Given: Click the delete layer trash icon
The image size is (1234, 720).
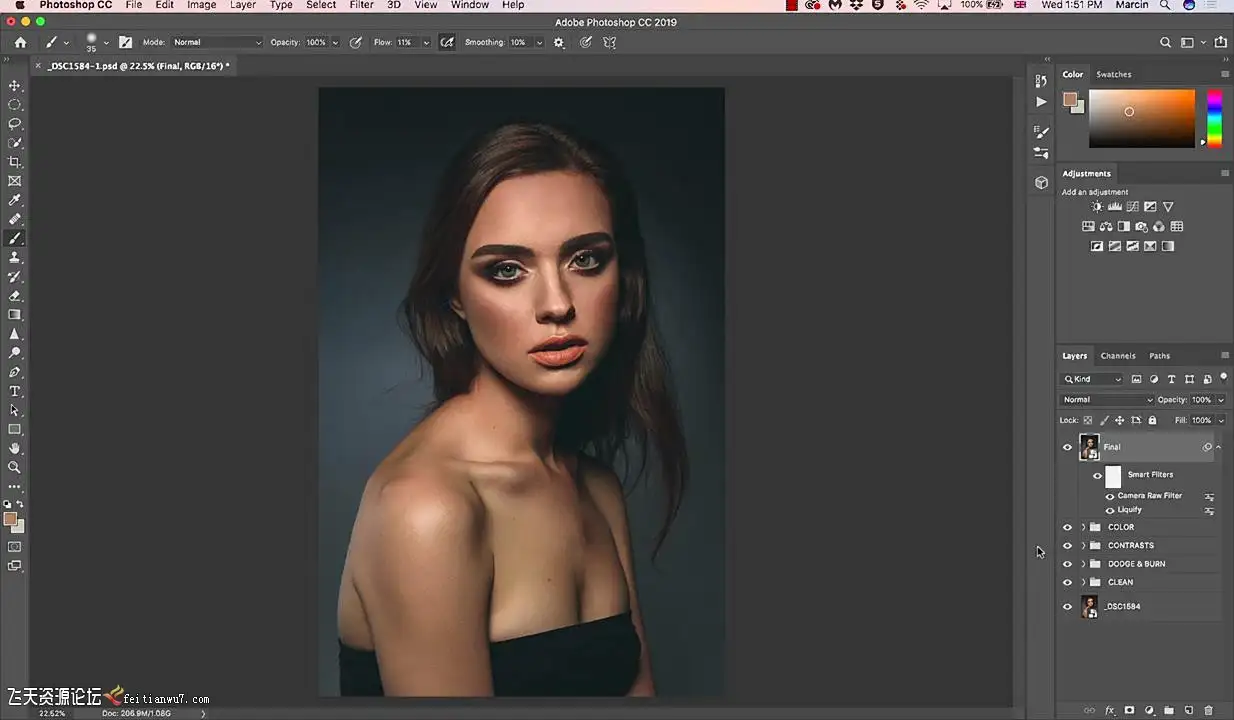Looking at the screenshot, I should point(1208,710).
